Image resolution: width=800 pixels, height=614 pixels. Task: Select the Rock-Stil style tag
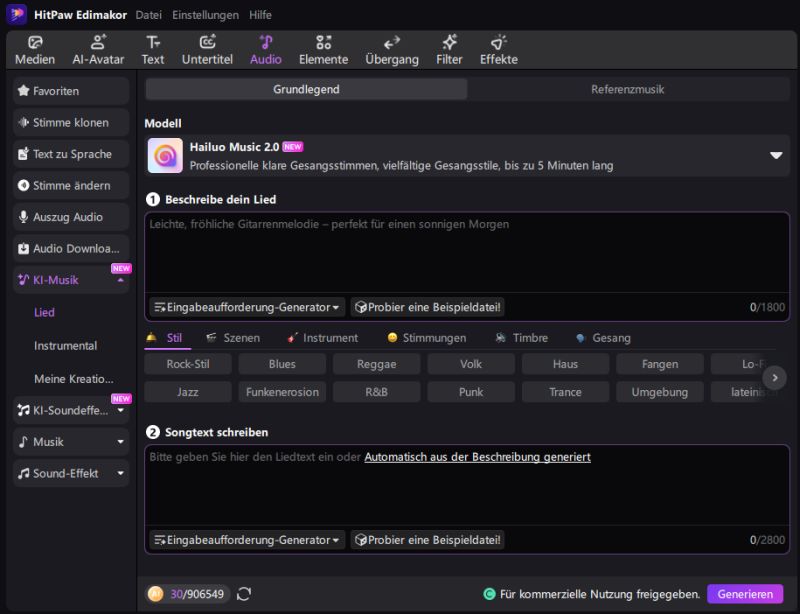pos(187,365)
